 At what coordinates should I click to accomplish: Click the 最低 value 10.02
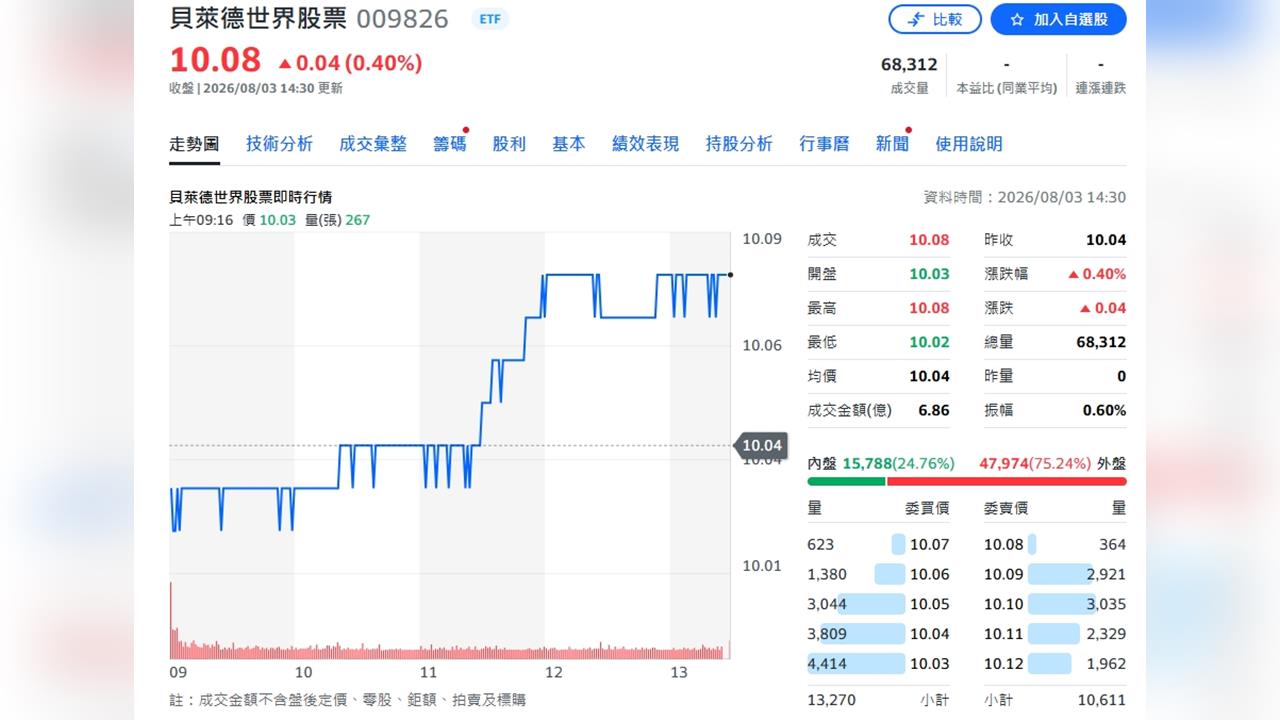[929, 342]
